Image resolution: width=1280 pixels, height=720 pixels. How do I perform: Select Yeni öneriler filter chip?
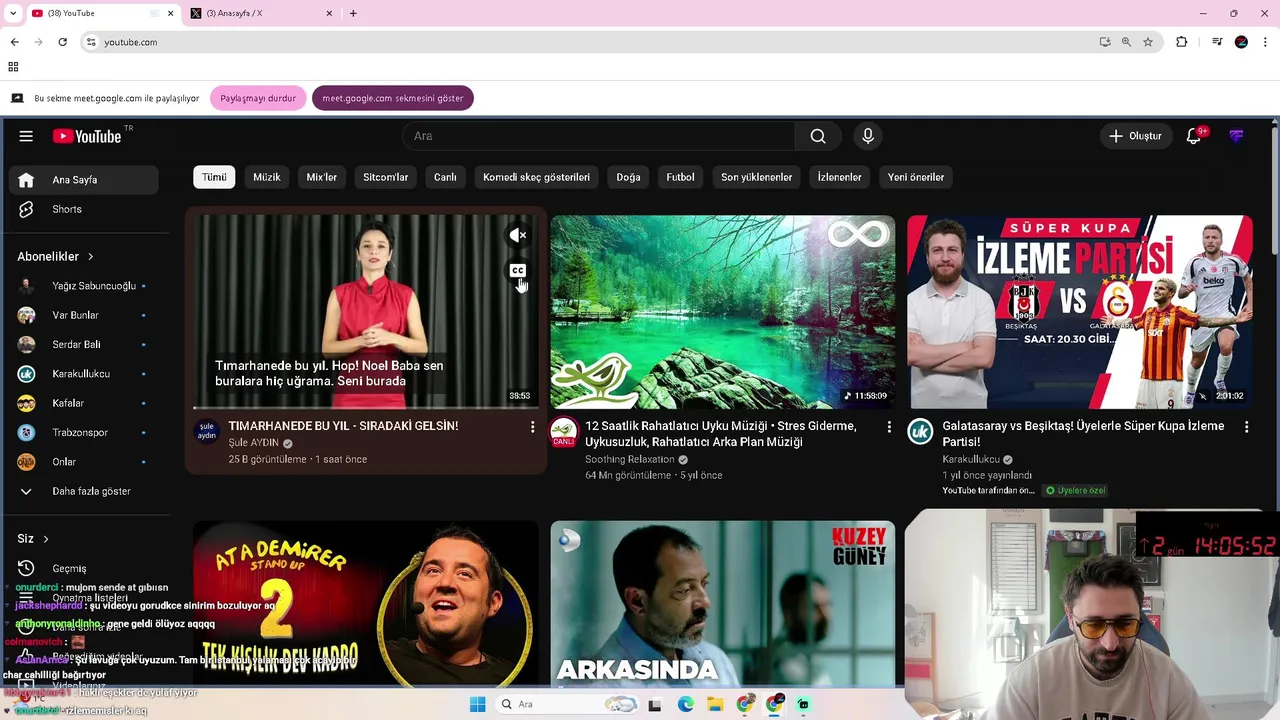click(x=916, y=177)
